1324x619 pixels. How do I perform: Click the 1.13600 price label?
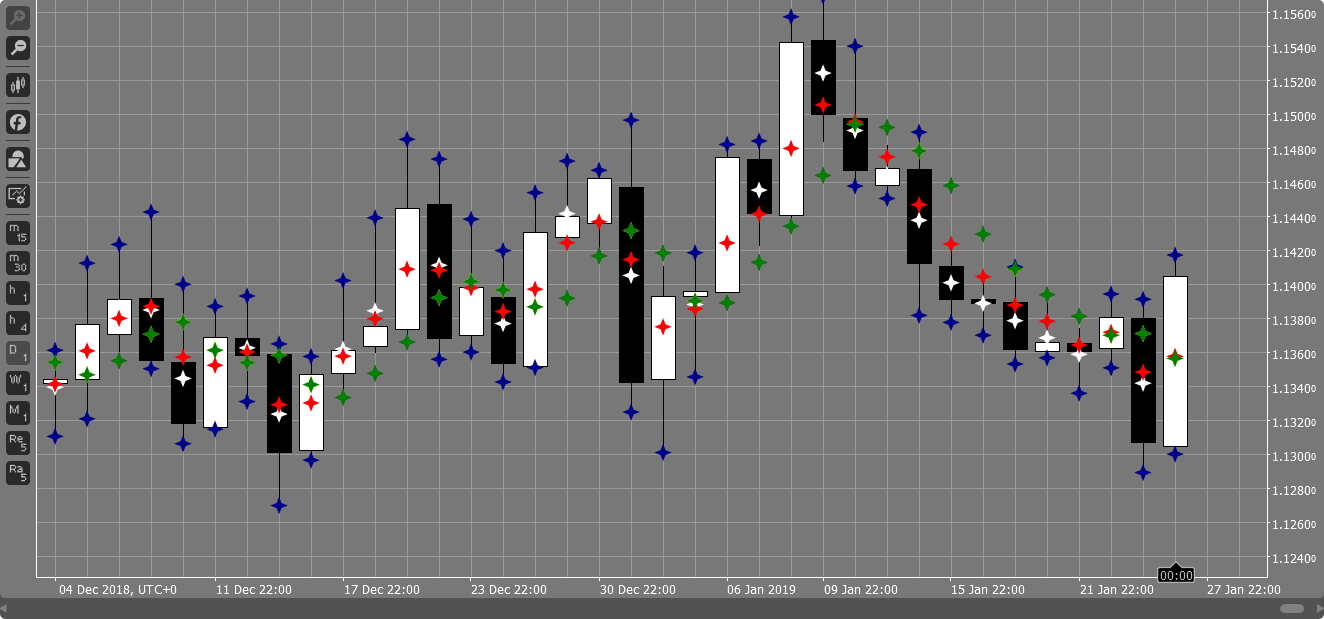[x=1293, y=354]
